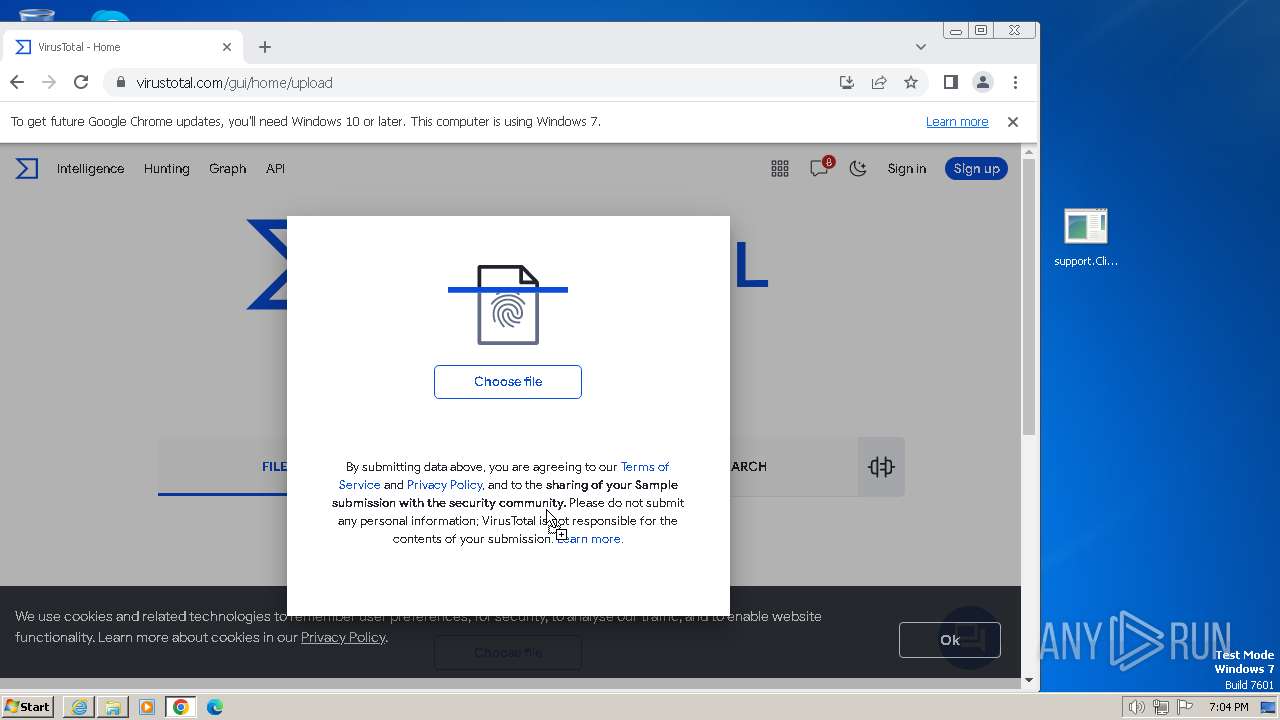This screenshot has width=1280, height=720.
Task: Go forward in browser
Action: point(49,83)
